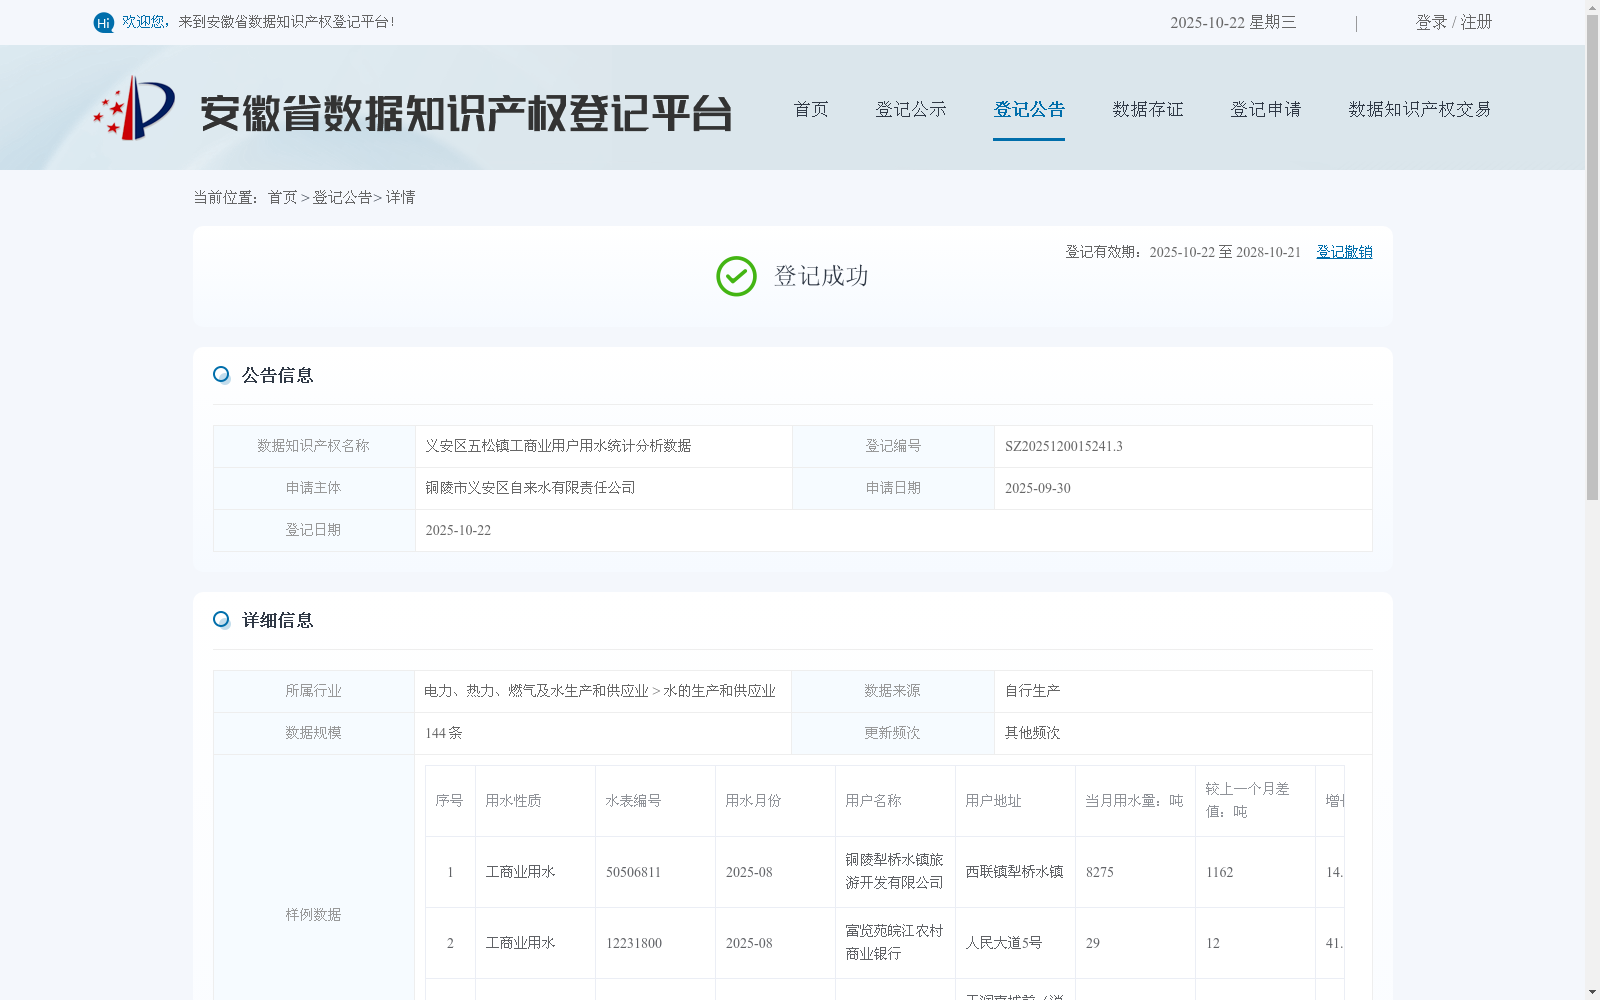The image size is (1600, 1000).
Task: Click the 公告信息 section bullet icon
Action: (x=221, y=375)
